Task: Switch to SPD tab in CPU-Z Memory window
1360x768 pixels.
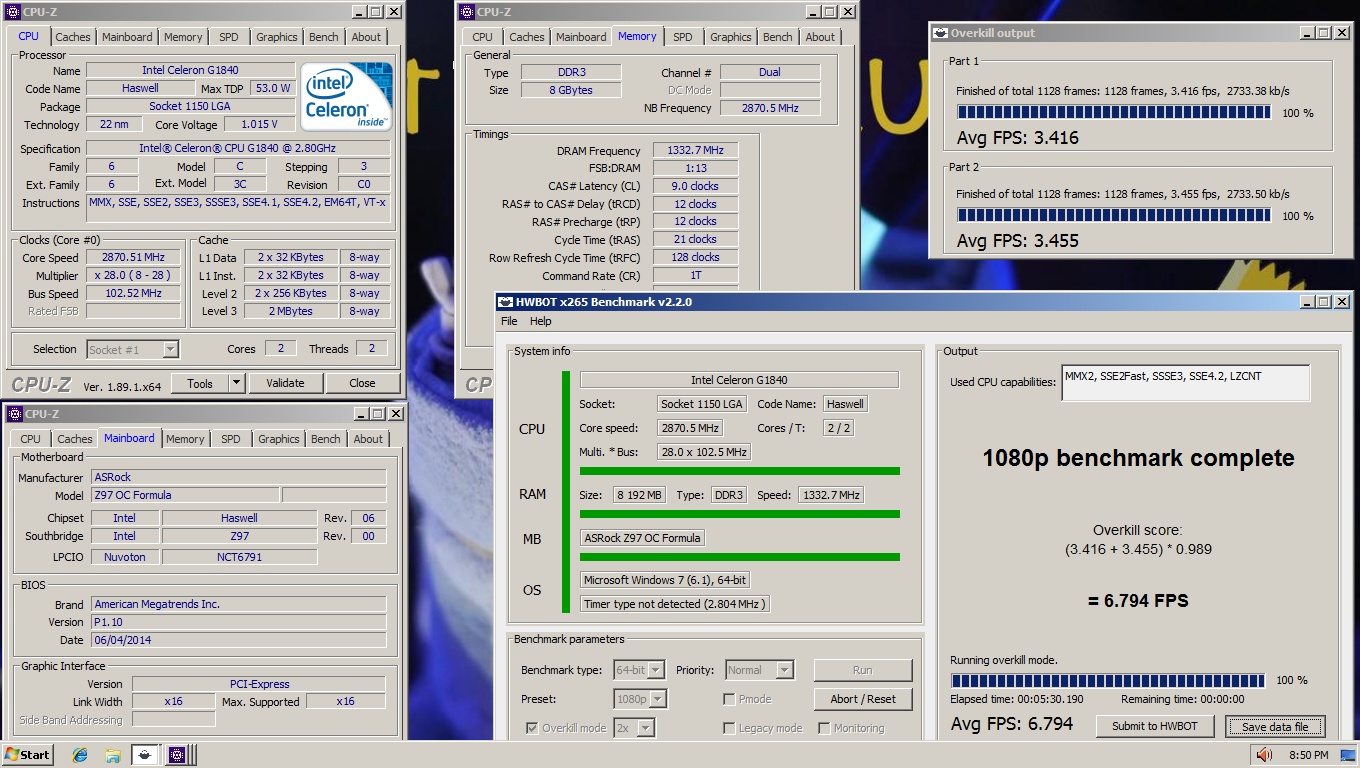Action: click(683, 37)
